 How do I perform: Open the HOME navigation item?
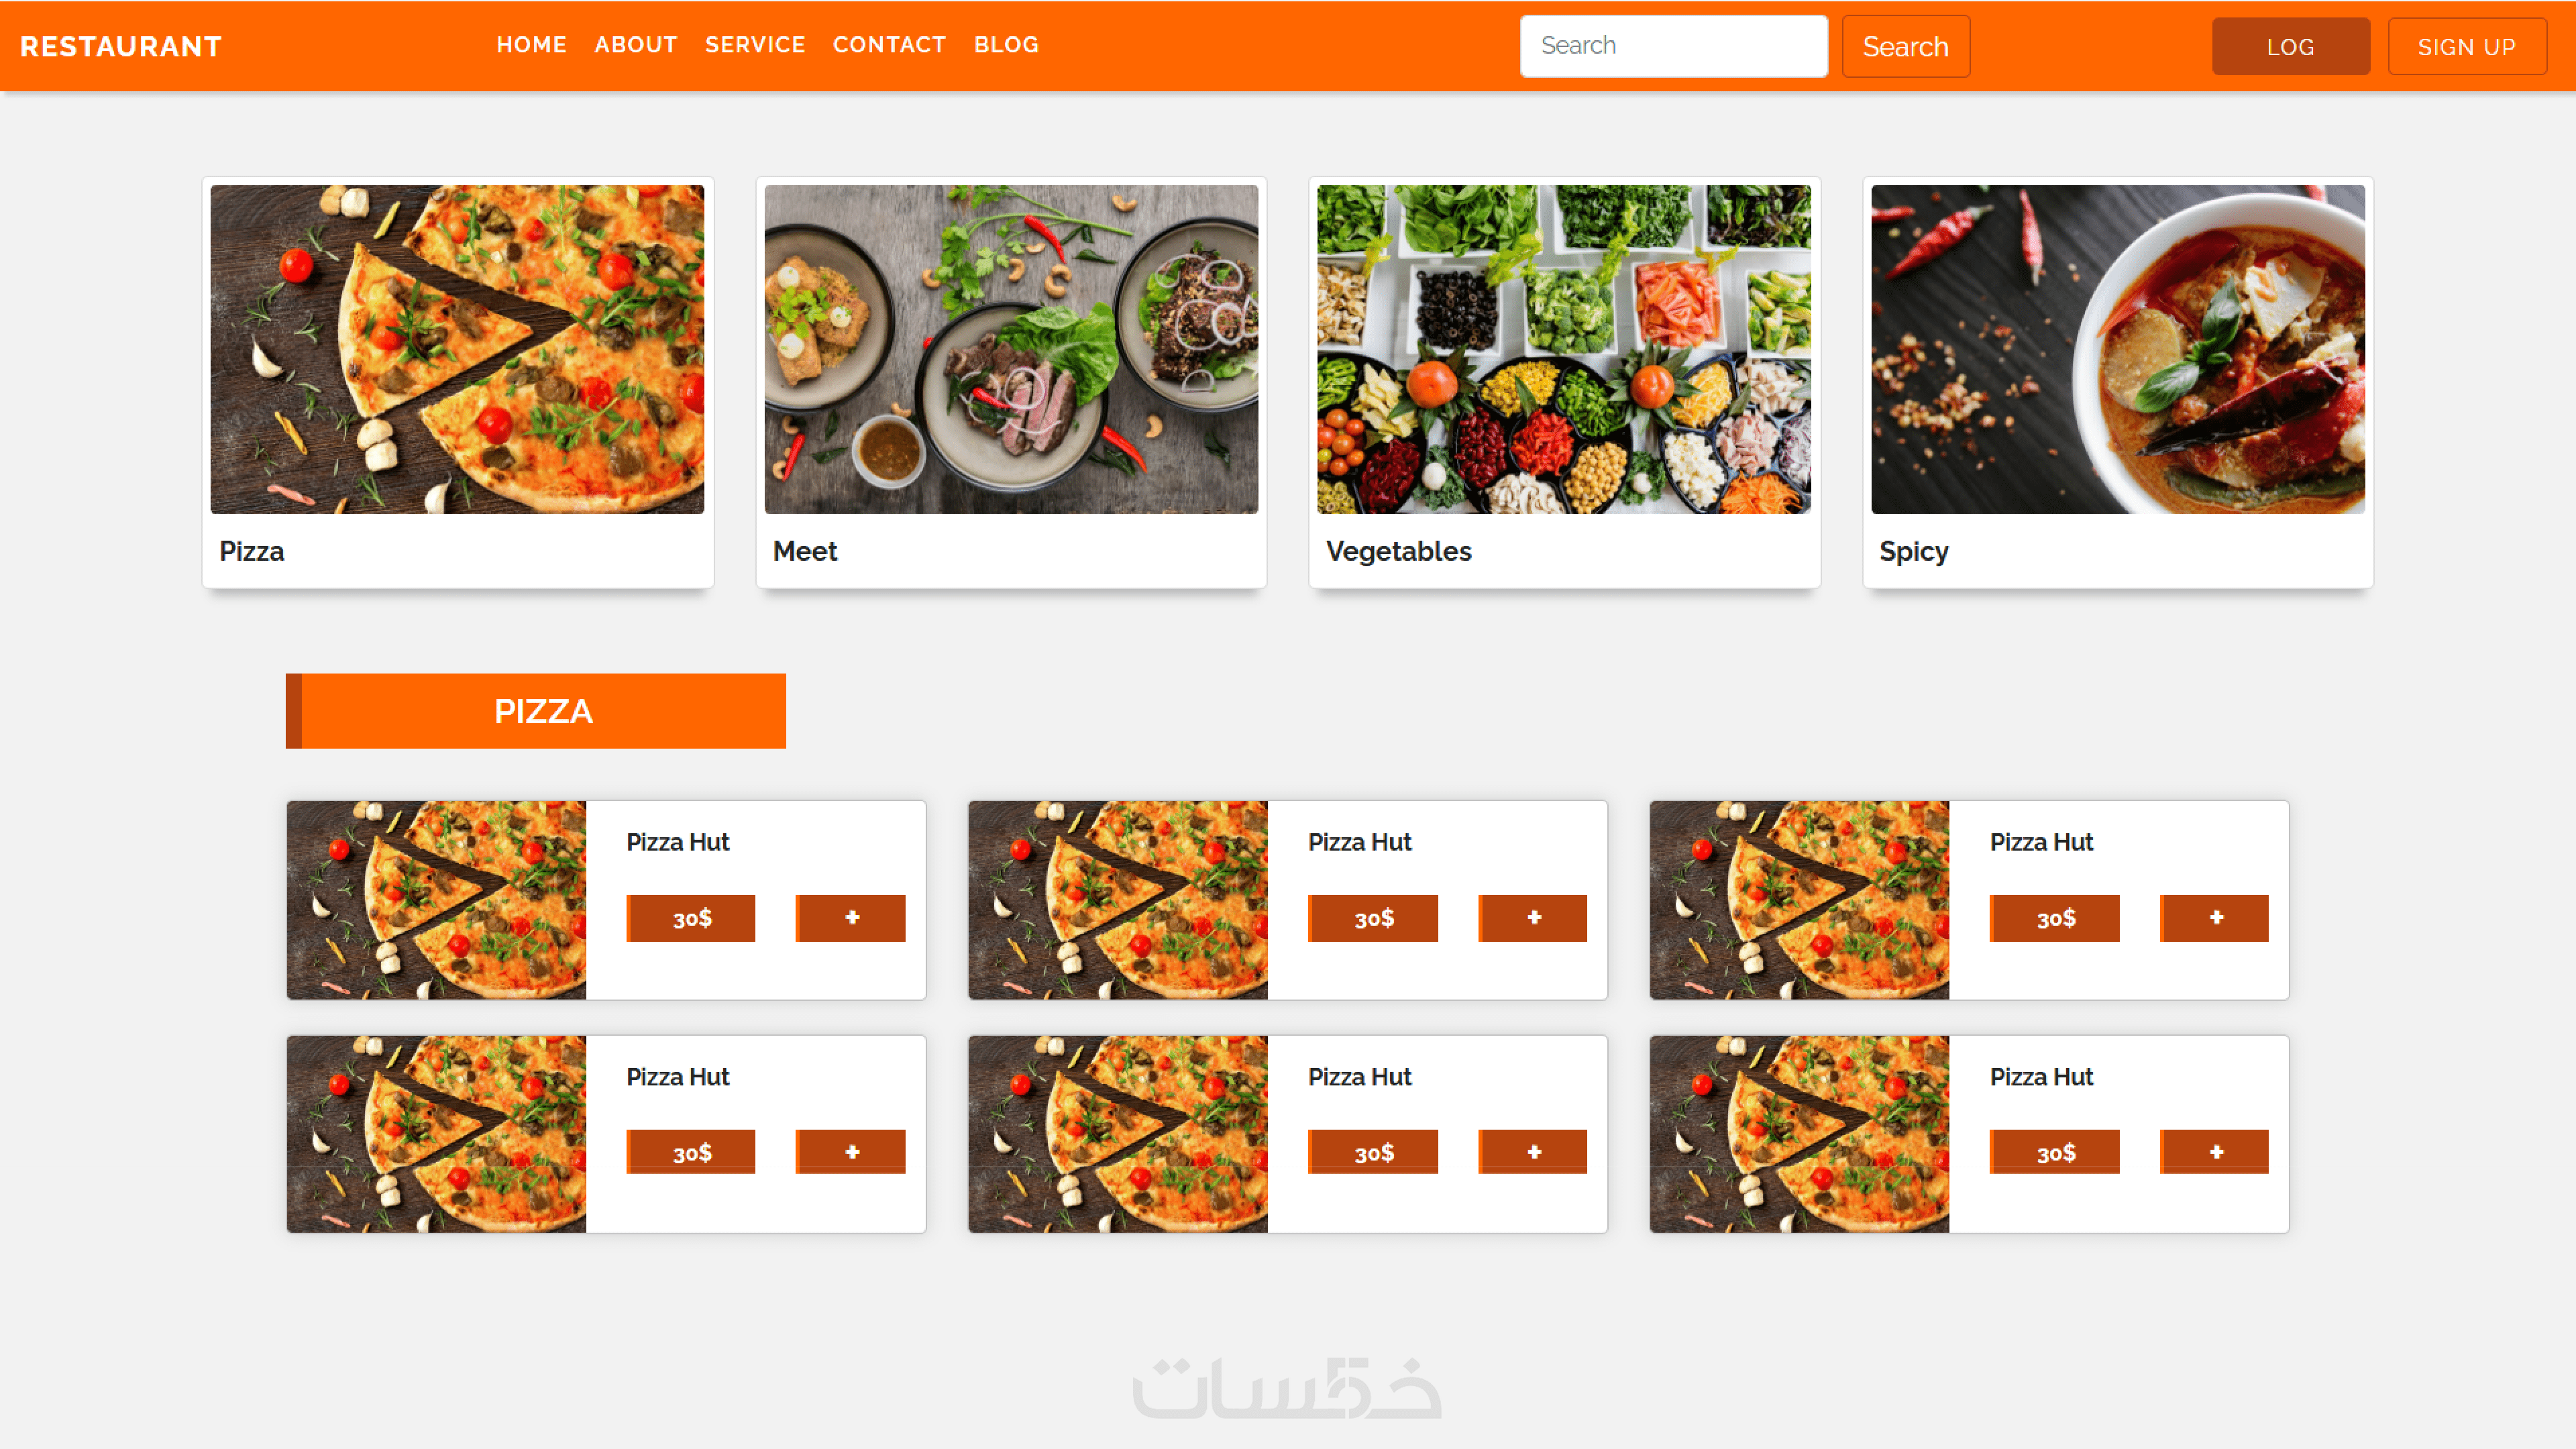tap(531, 45)
